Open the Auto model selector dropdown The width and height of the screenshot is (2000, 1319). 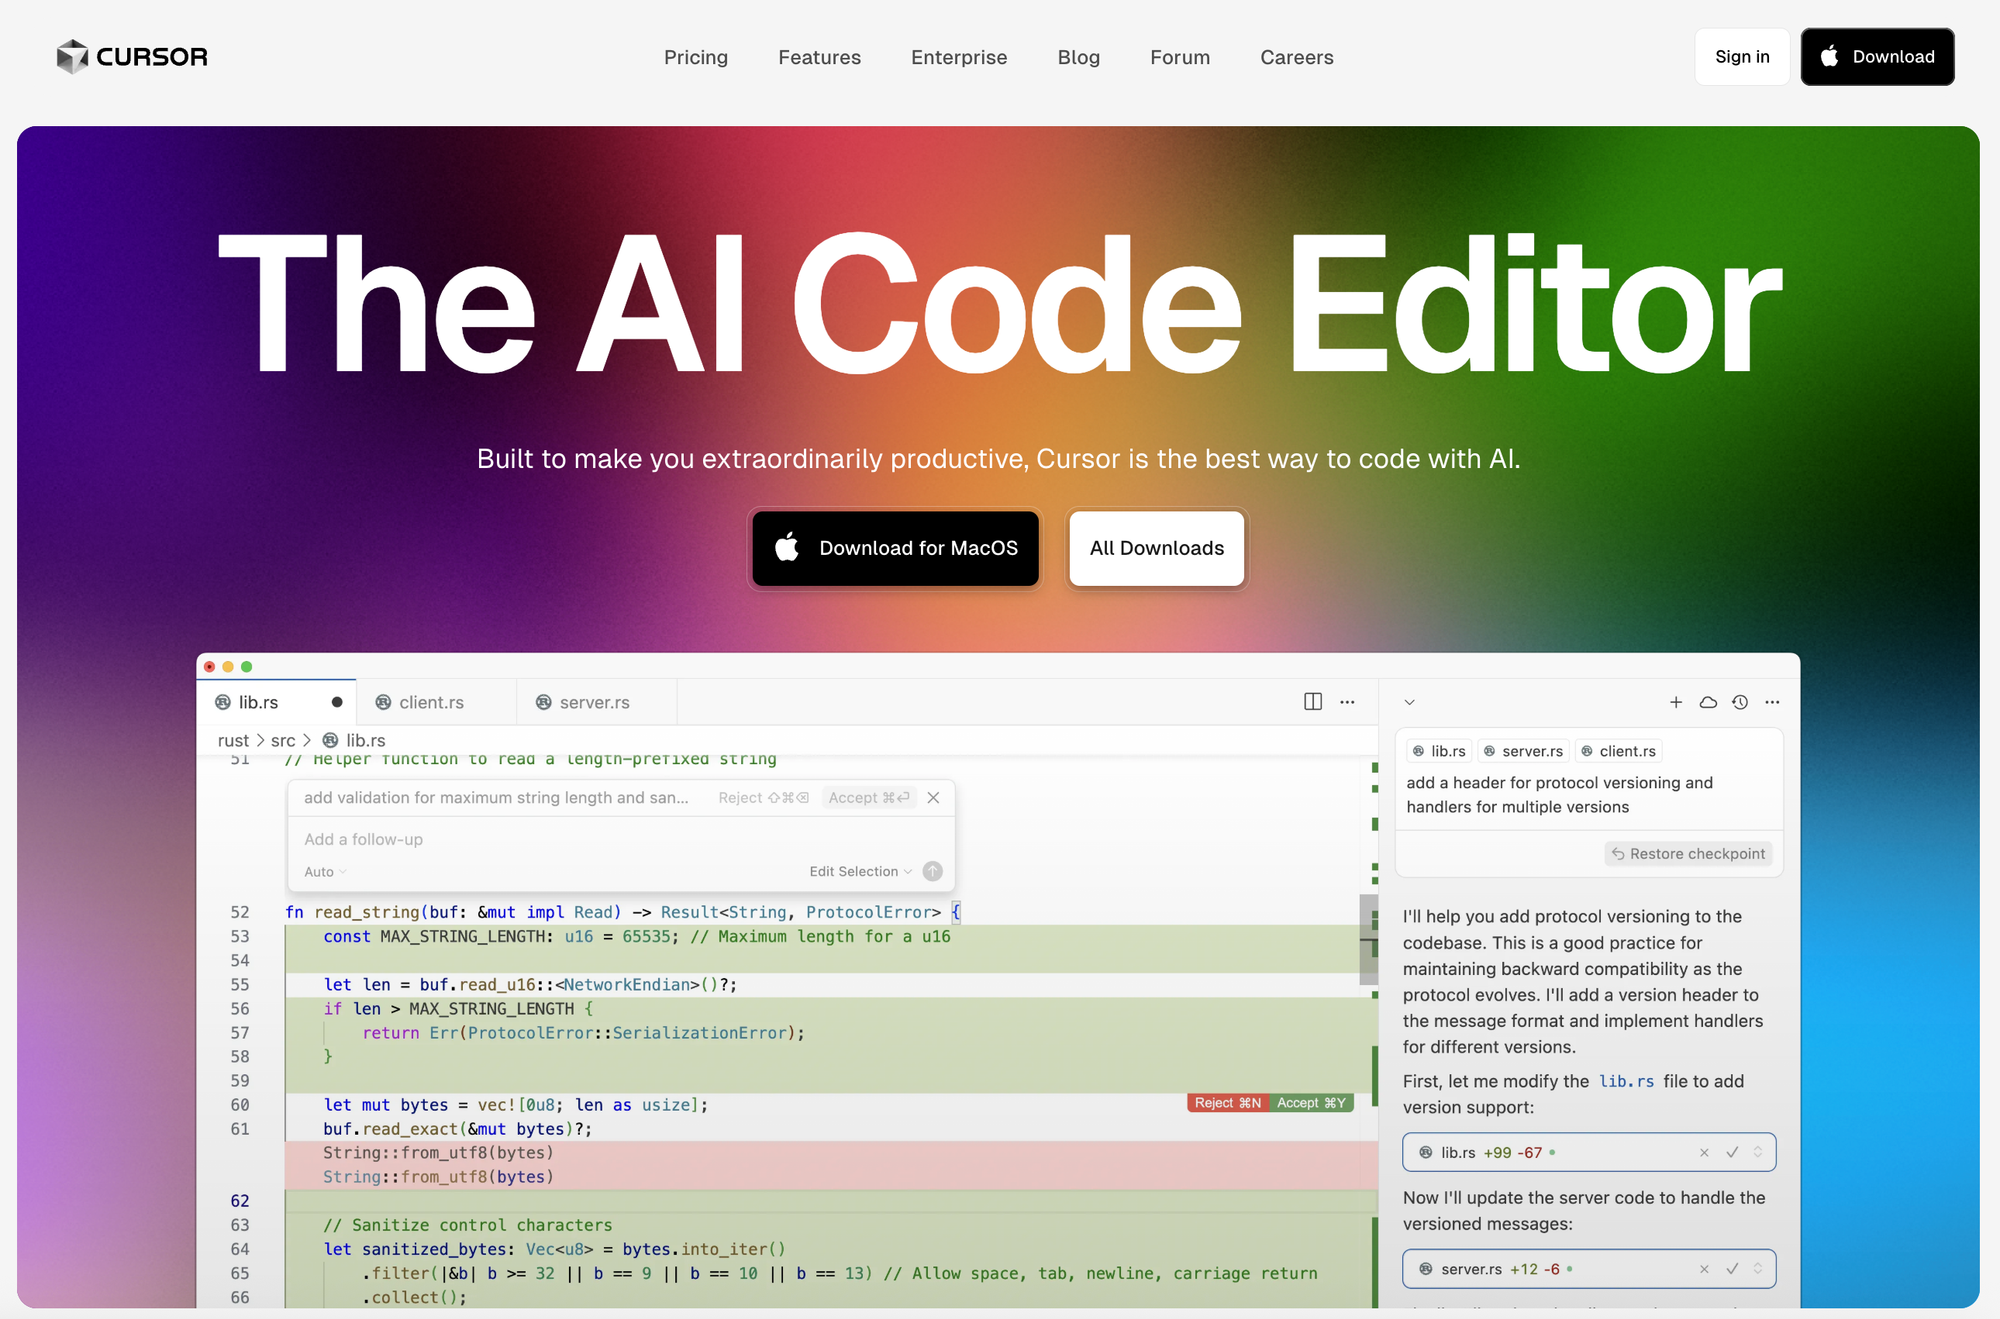point(322,871)
